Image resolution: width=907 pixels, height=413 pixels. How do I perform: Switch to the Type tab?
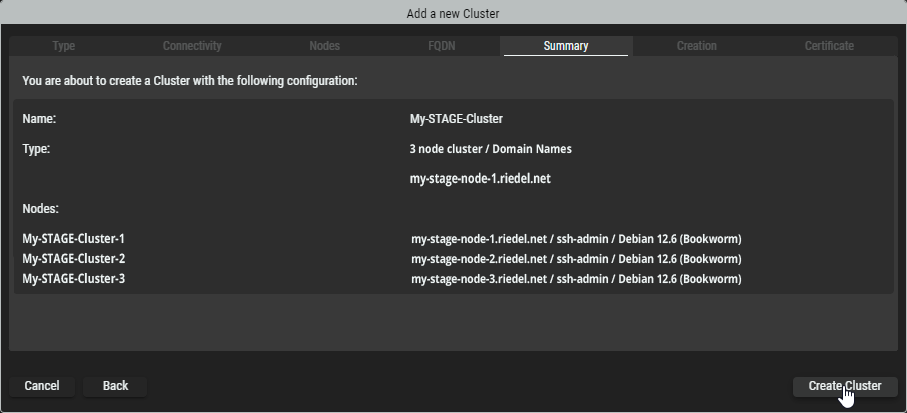coord(63,46)
